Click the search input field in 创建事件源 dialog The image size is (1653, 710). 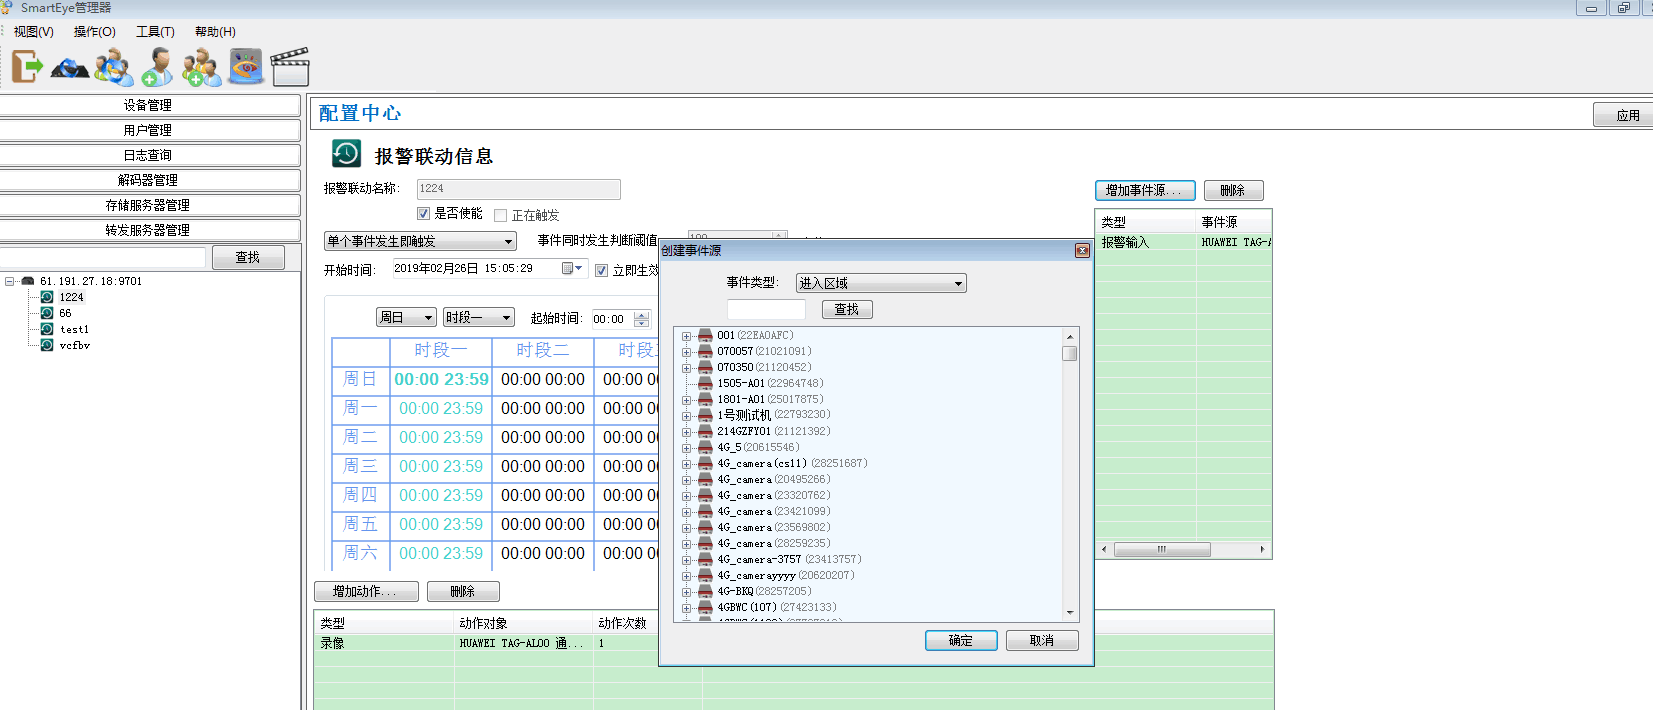coord(766,310)
